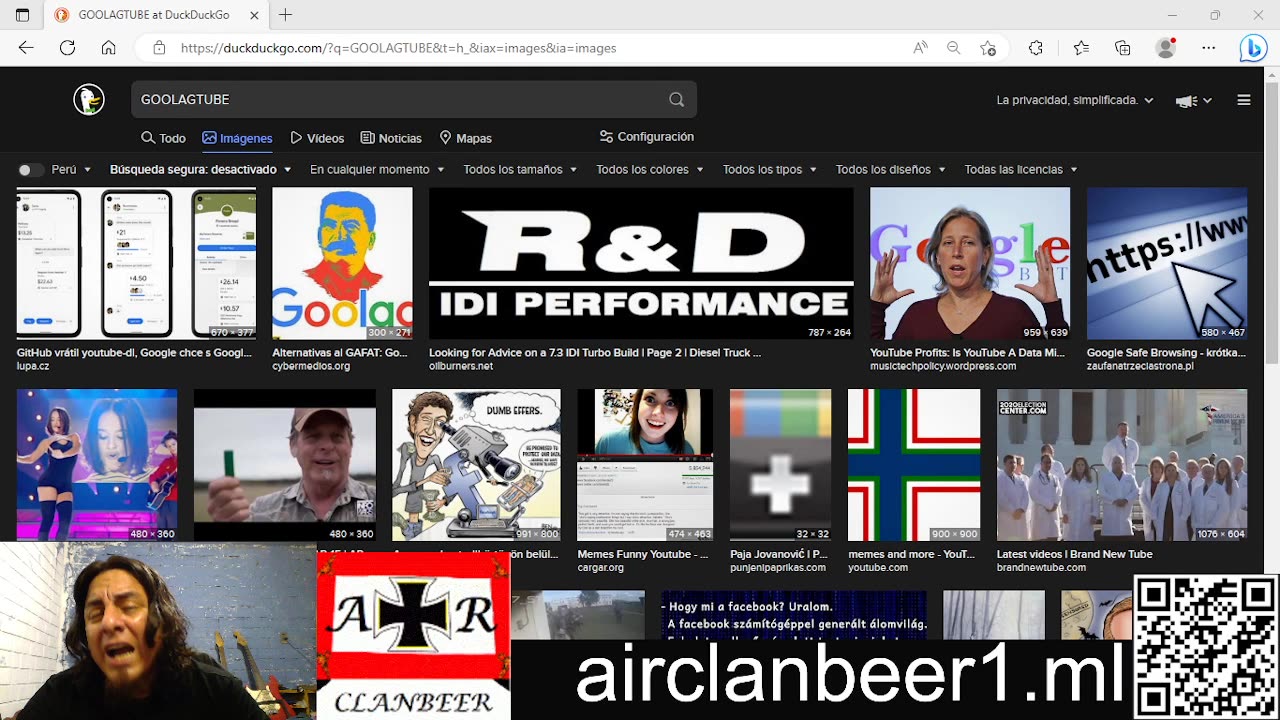Open the Dumb Effers cartoon thumbnail

[476, 465]
